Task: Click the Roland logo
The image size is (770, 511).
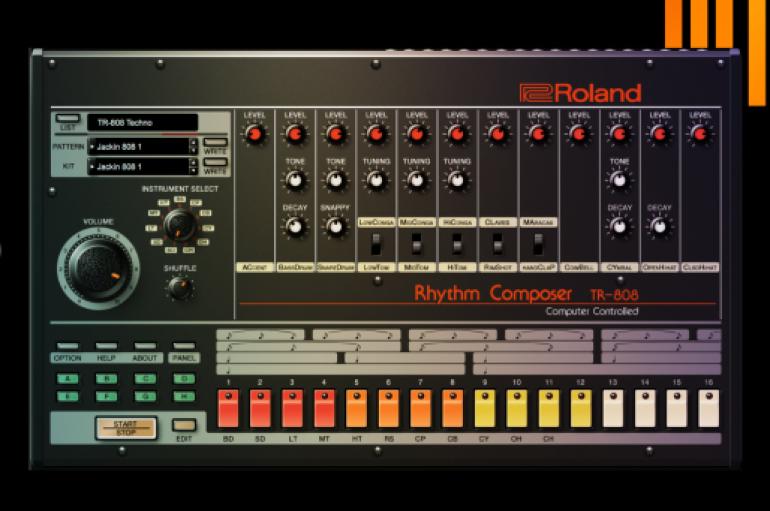Action: click(x=580, y=93)
